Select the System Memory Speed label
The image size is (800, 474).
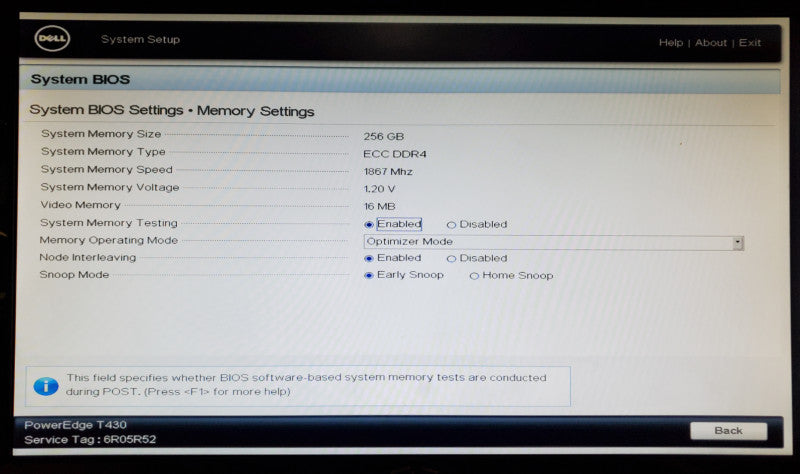107,169
